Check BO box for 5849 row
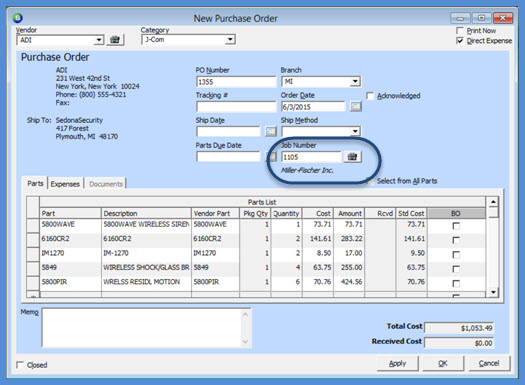 click(456, 269)
